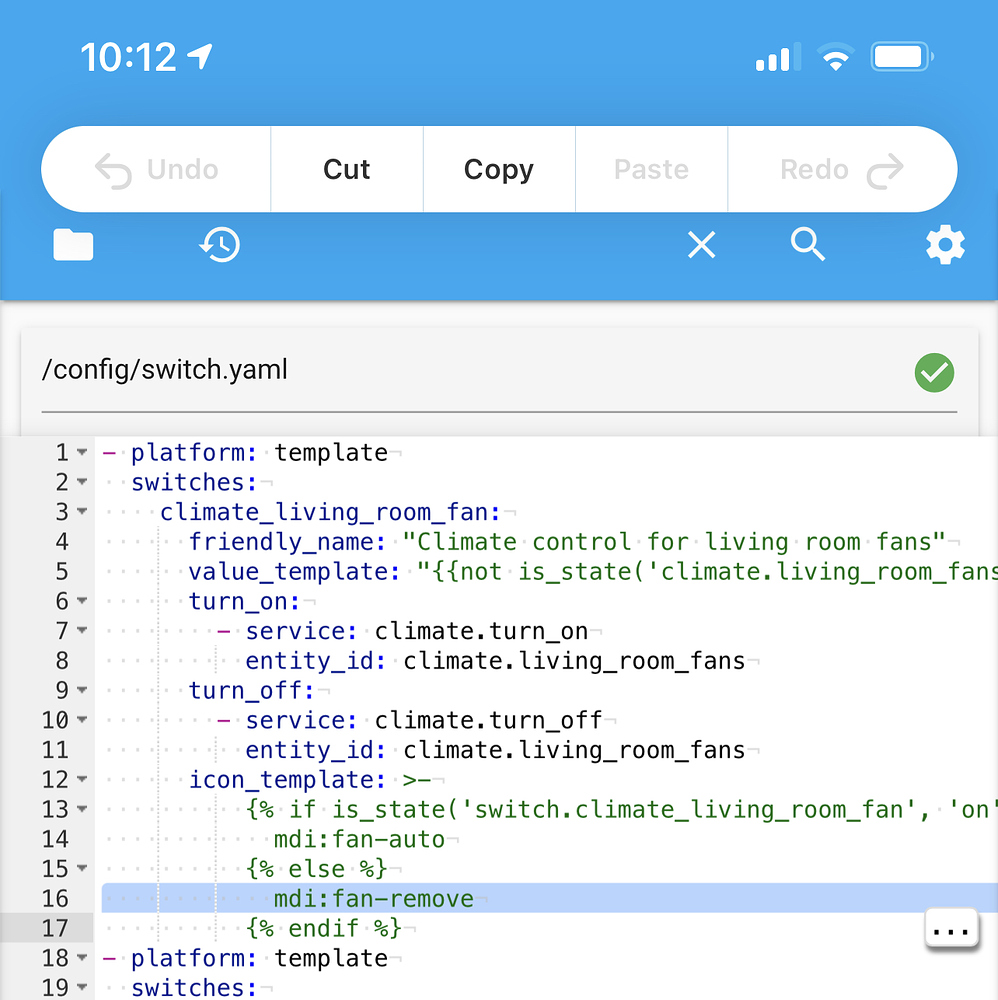Collapse turn_off fold arrow on line 9
This screenshot has width=998, height=1000.
click(x=82, y=690)
